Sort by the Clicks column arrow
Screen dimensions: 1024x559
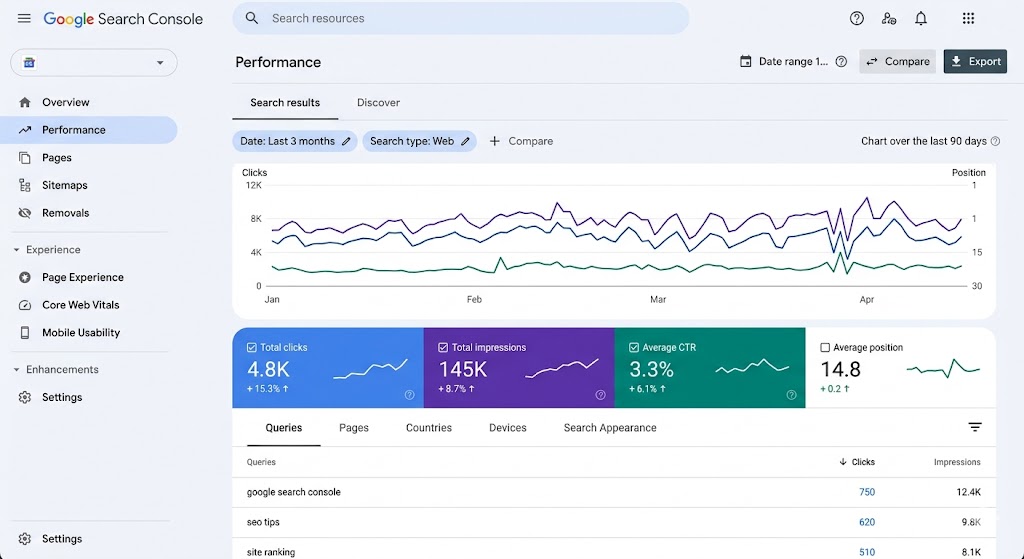point(842,462)
